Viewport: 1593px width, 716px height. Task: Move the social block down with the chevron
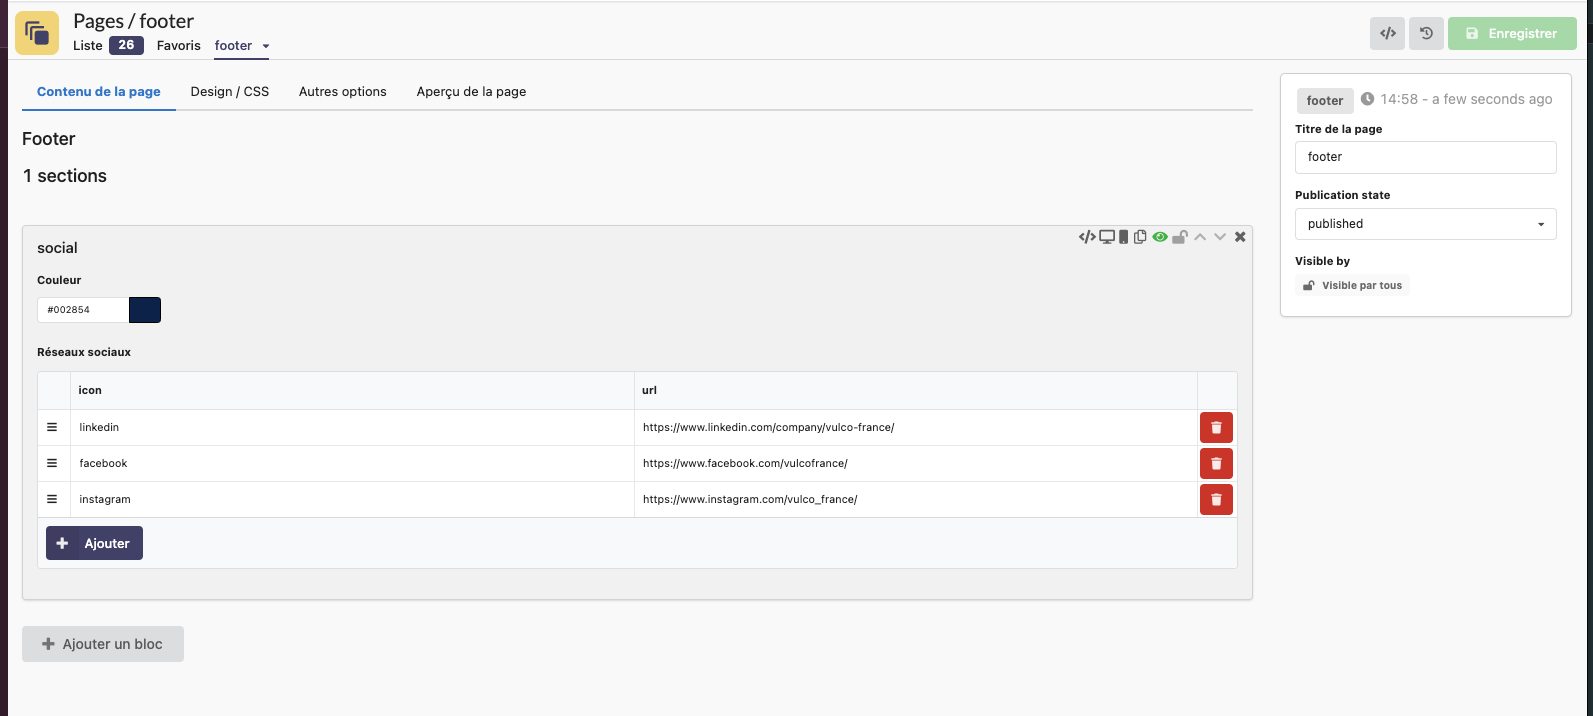click(x=1220, y=237)
